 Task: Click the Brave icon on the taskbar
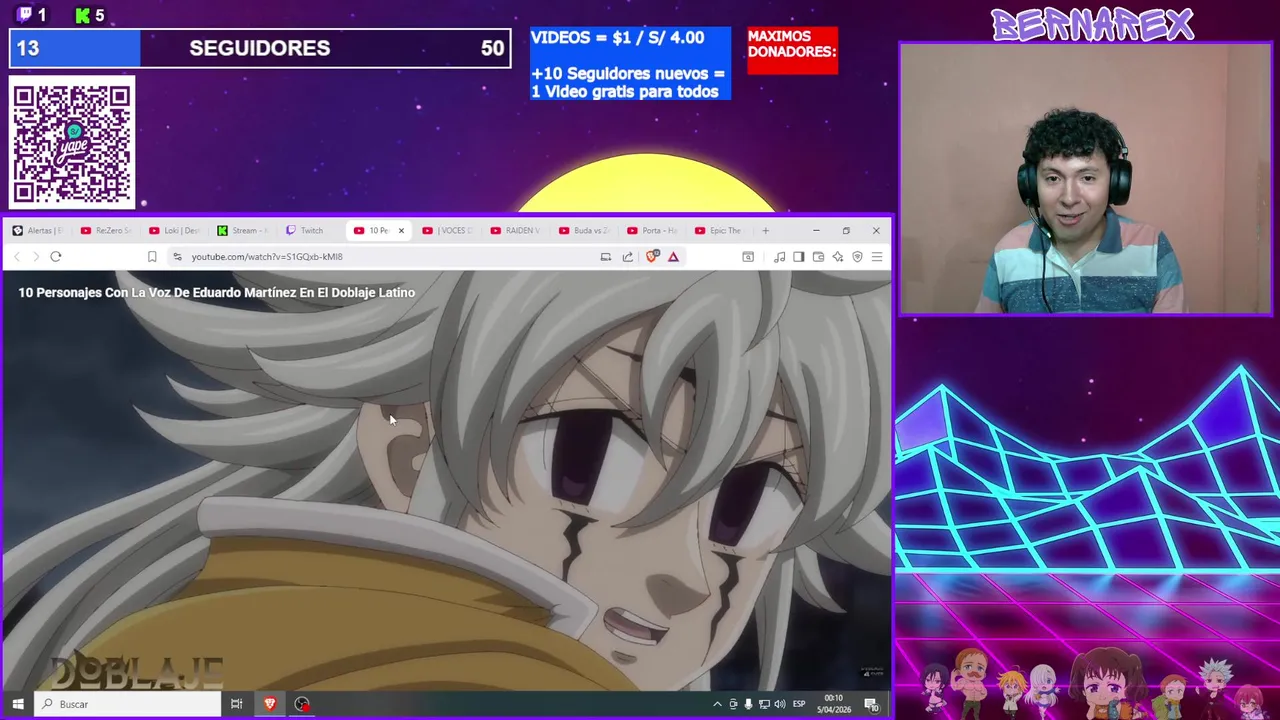[269, 704]
